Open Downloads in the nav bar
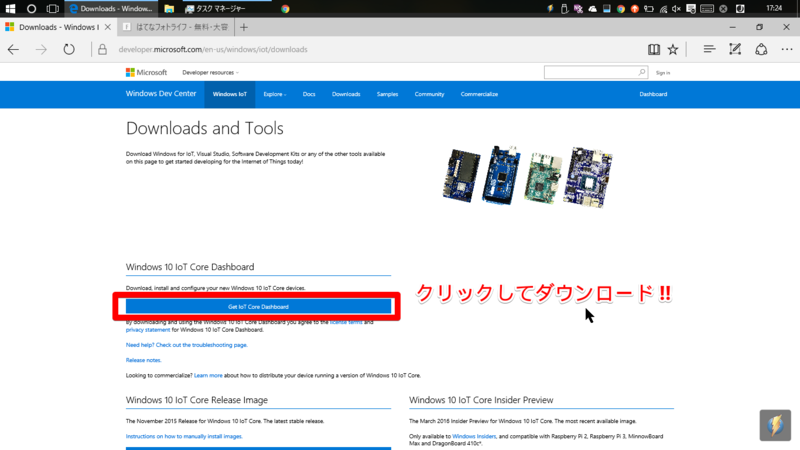This screenshot has height=450, width=800. 346,94
